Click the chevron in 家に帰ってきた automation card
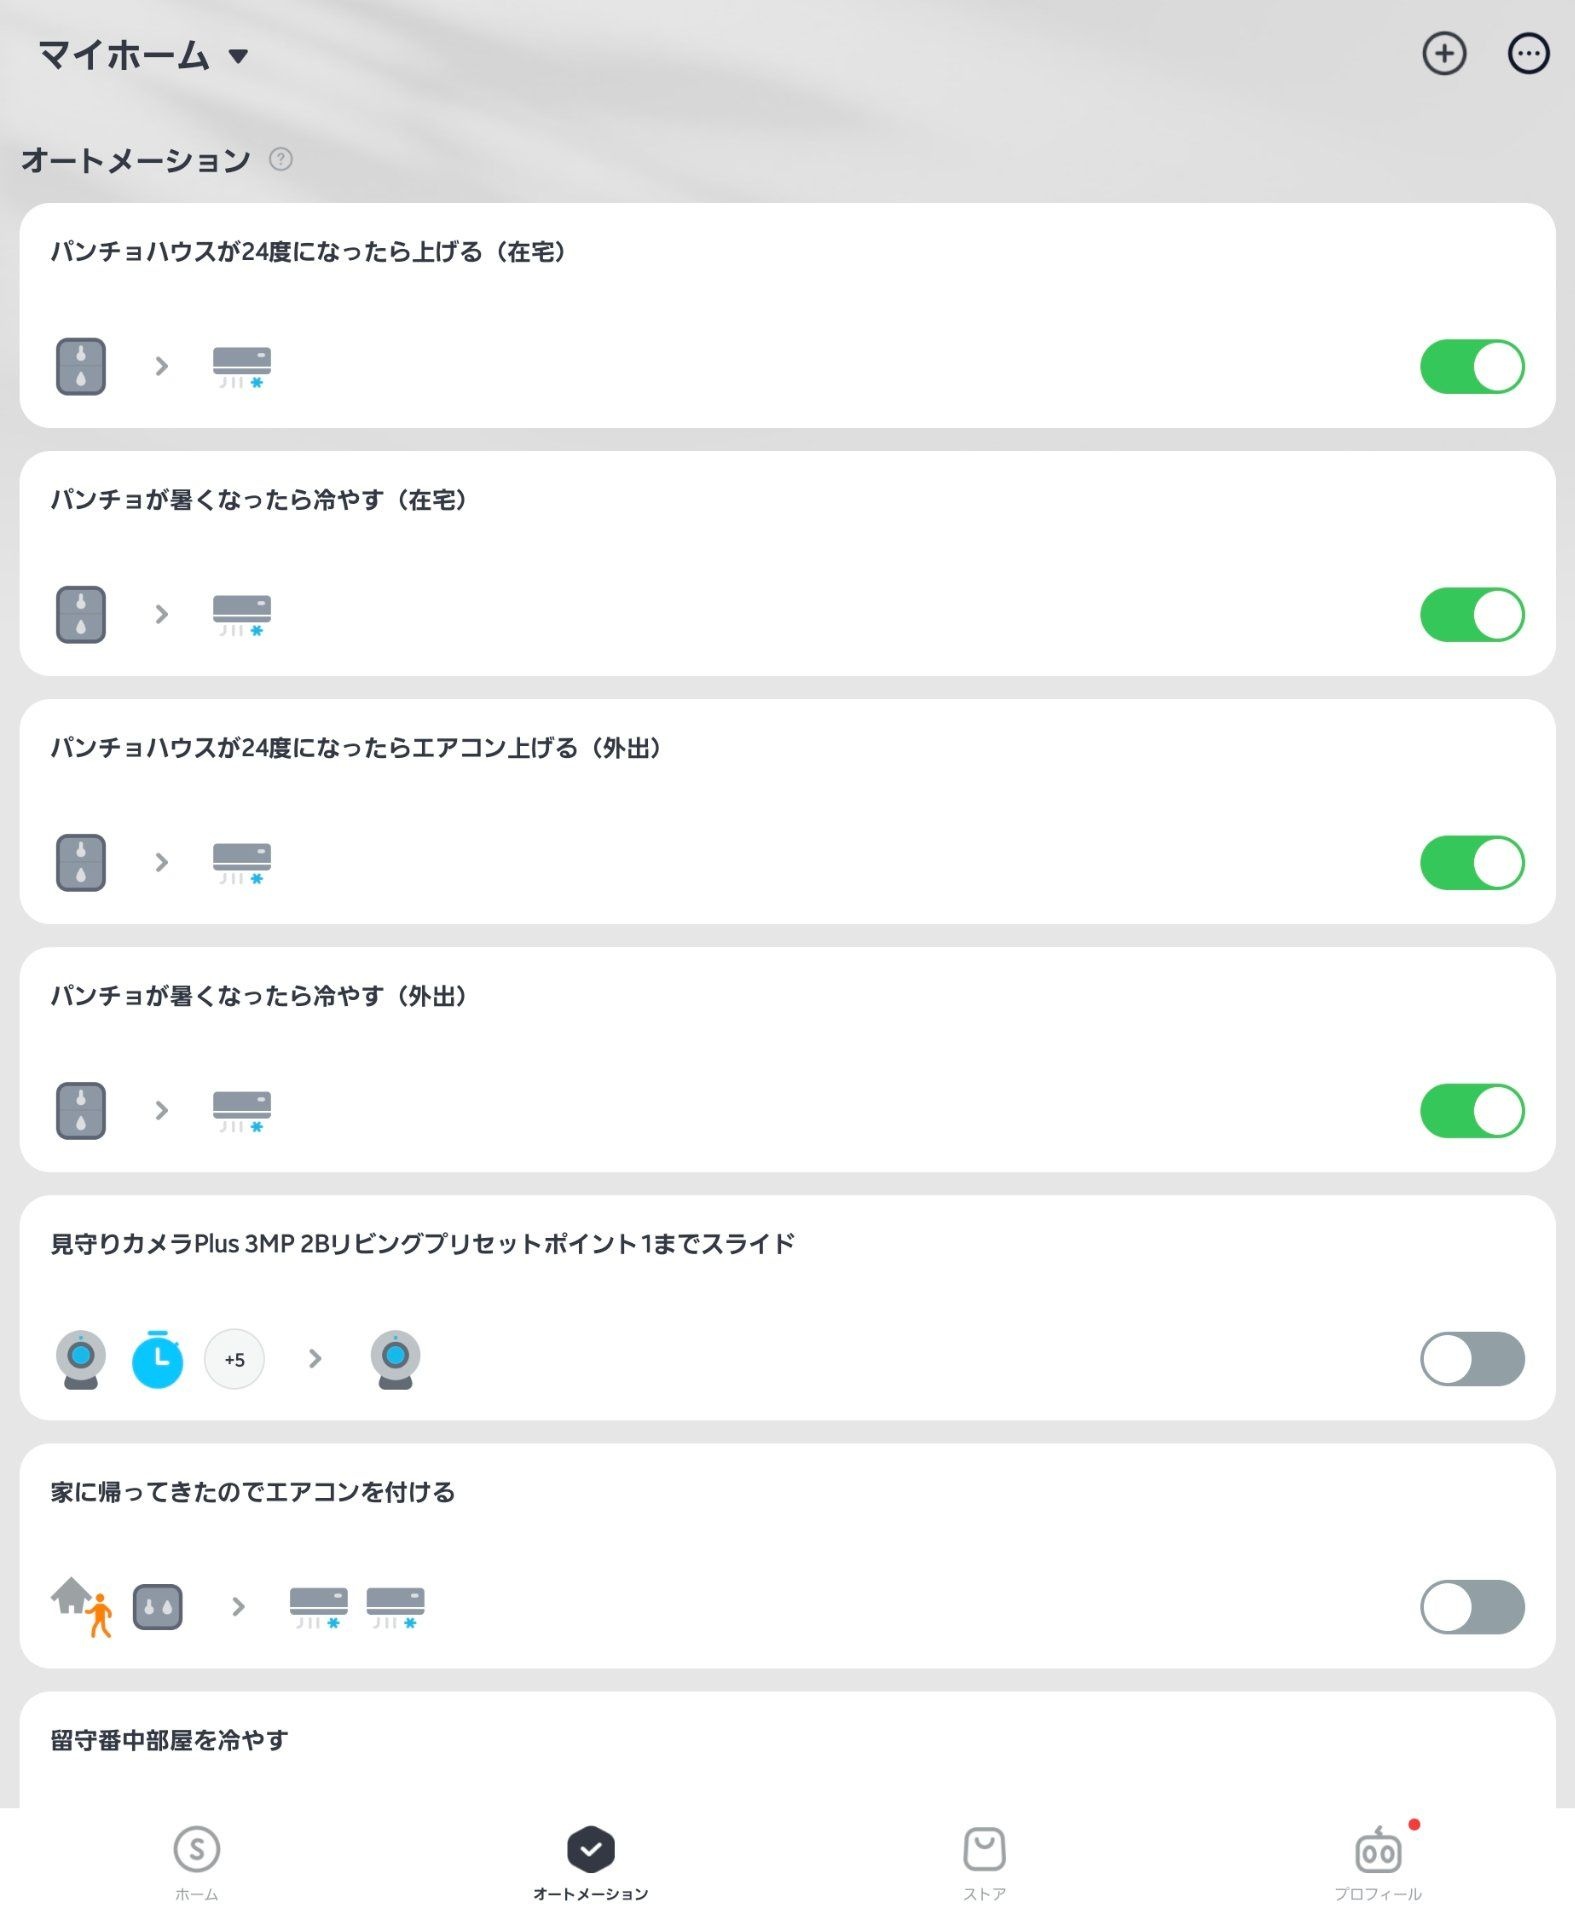 pos(238,1606)
